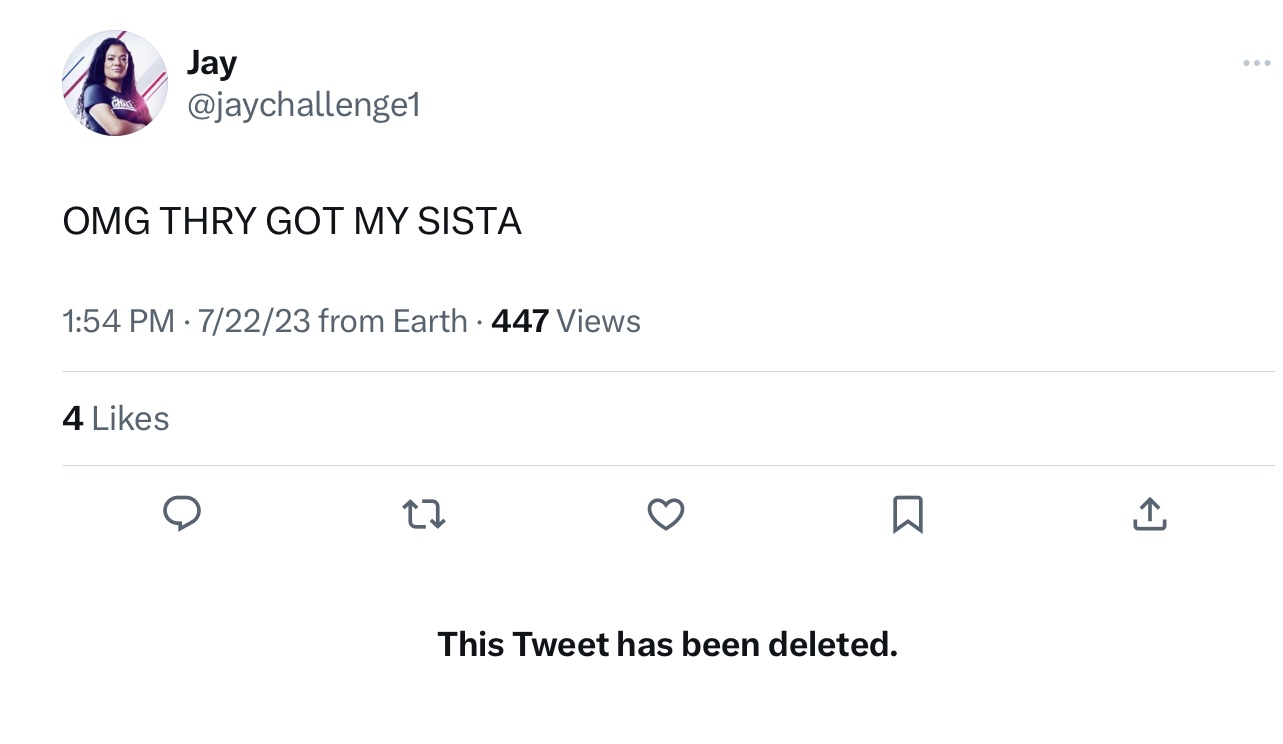Retweet using the circular arrows icon
Image resolution: width=1283 pixels, height=744 pixels.
click(x=424, y=515)
